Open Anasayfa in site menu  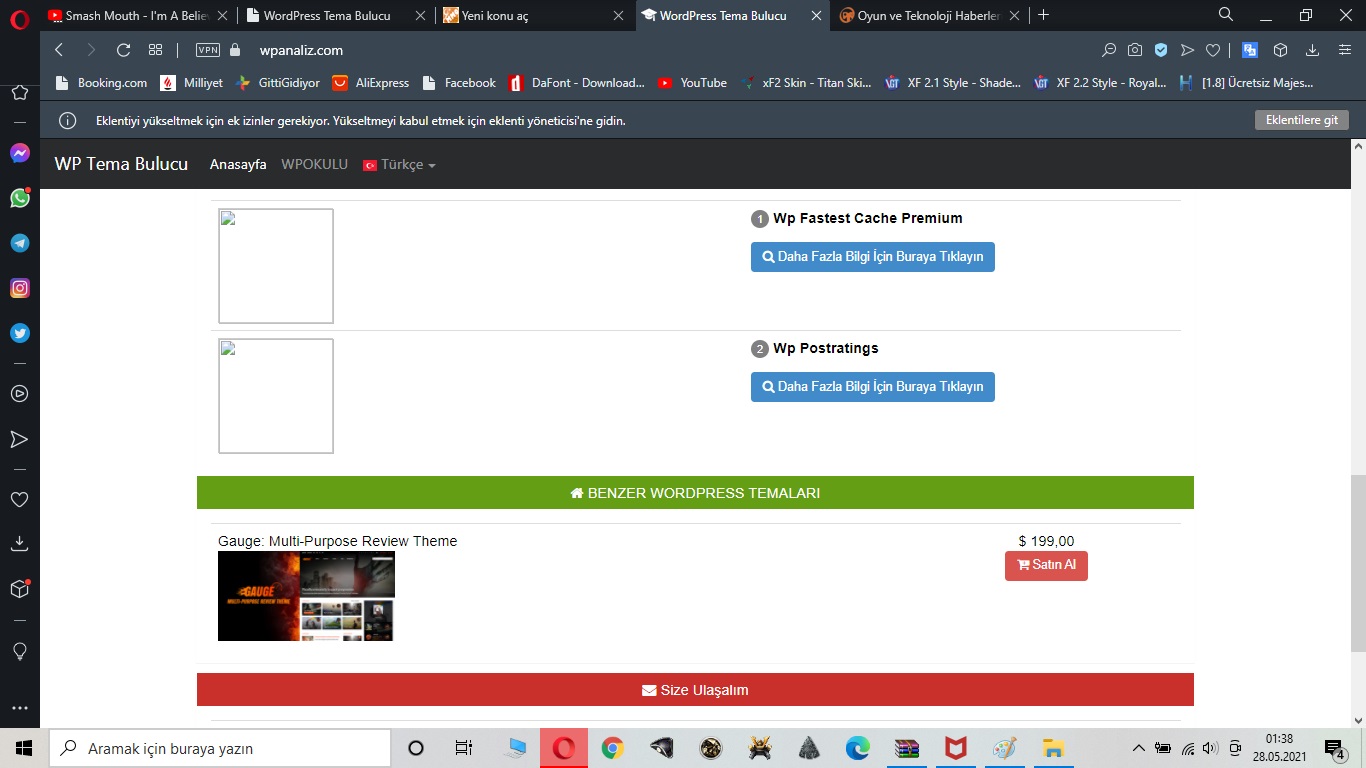pos(238,164)
